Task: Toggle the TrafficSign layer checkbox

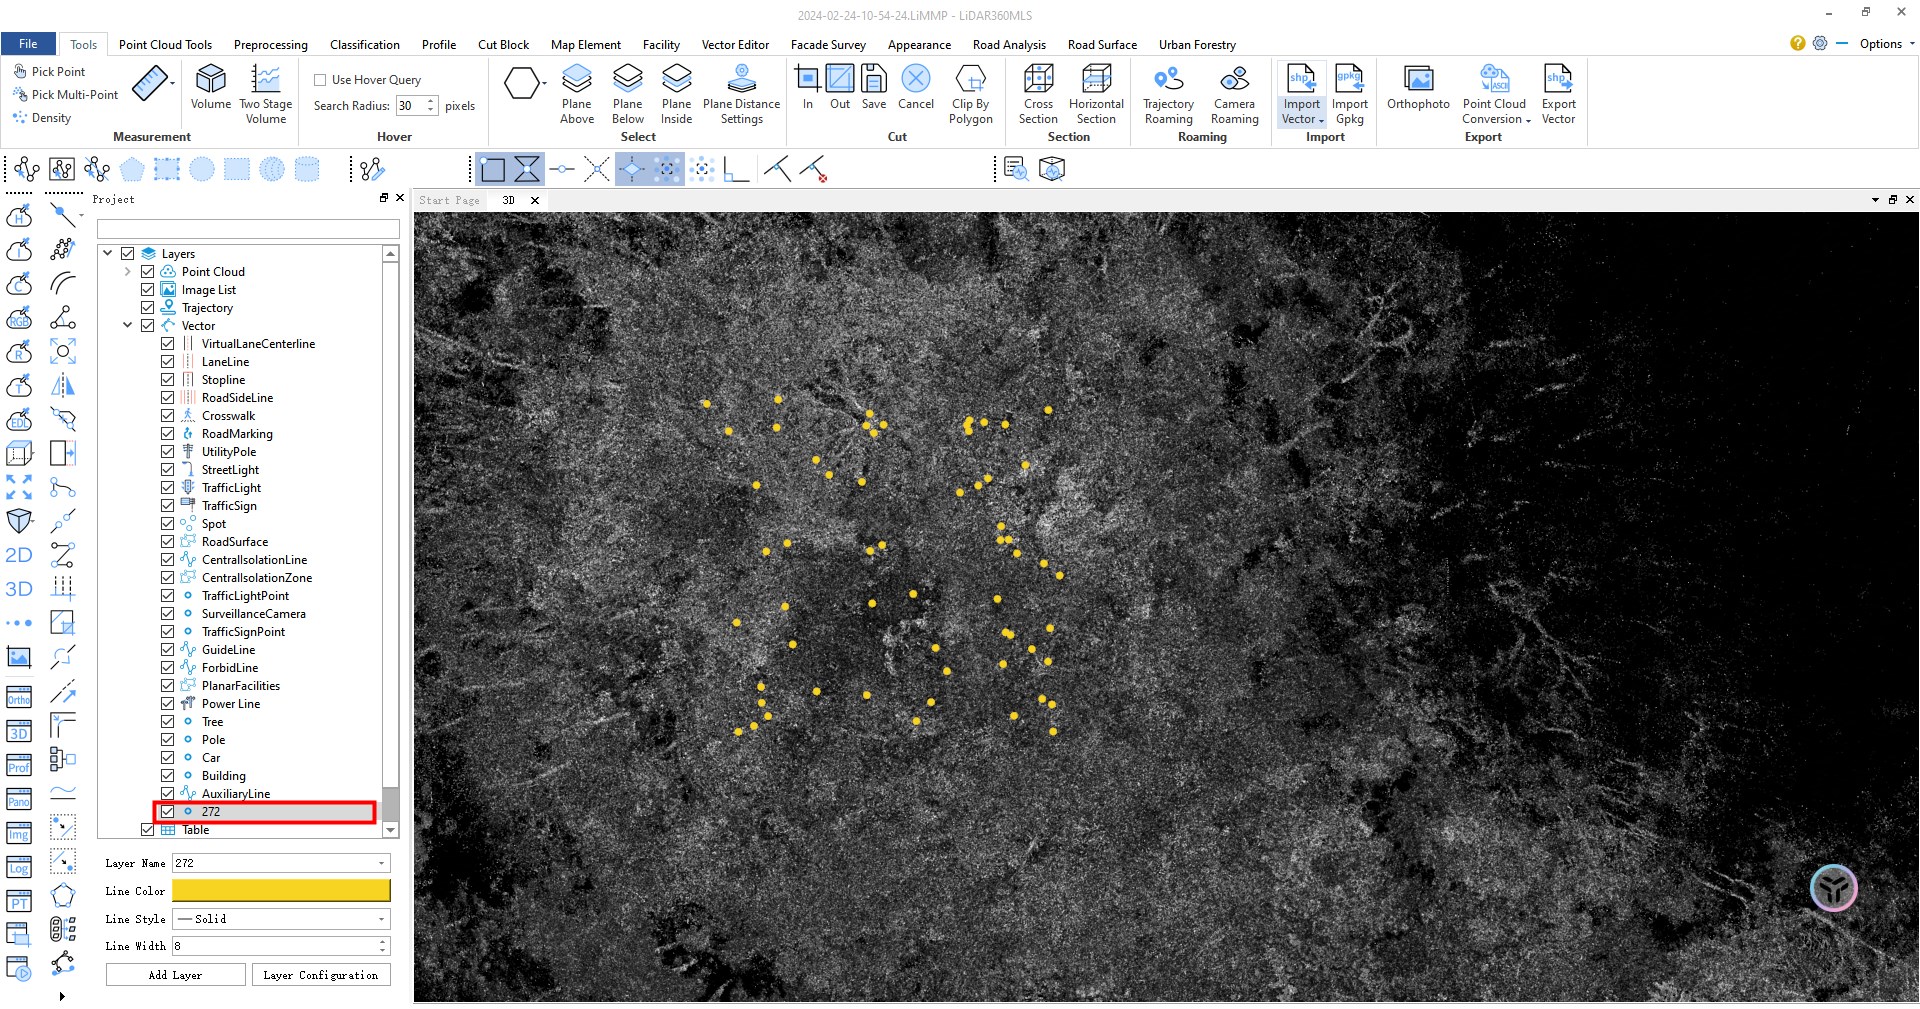Action: coord(168,506)
